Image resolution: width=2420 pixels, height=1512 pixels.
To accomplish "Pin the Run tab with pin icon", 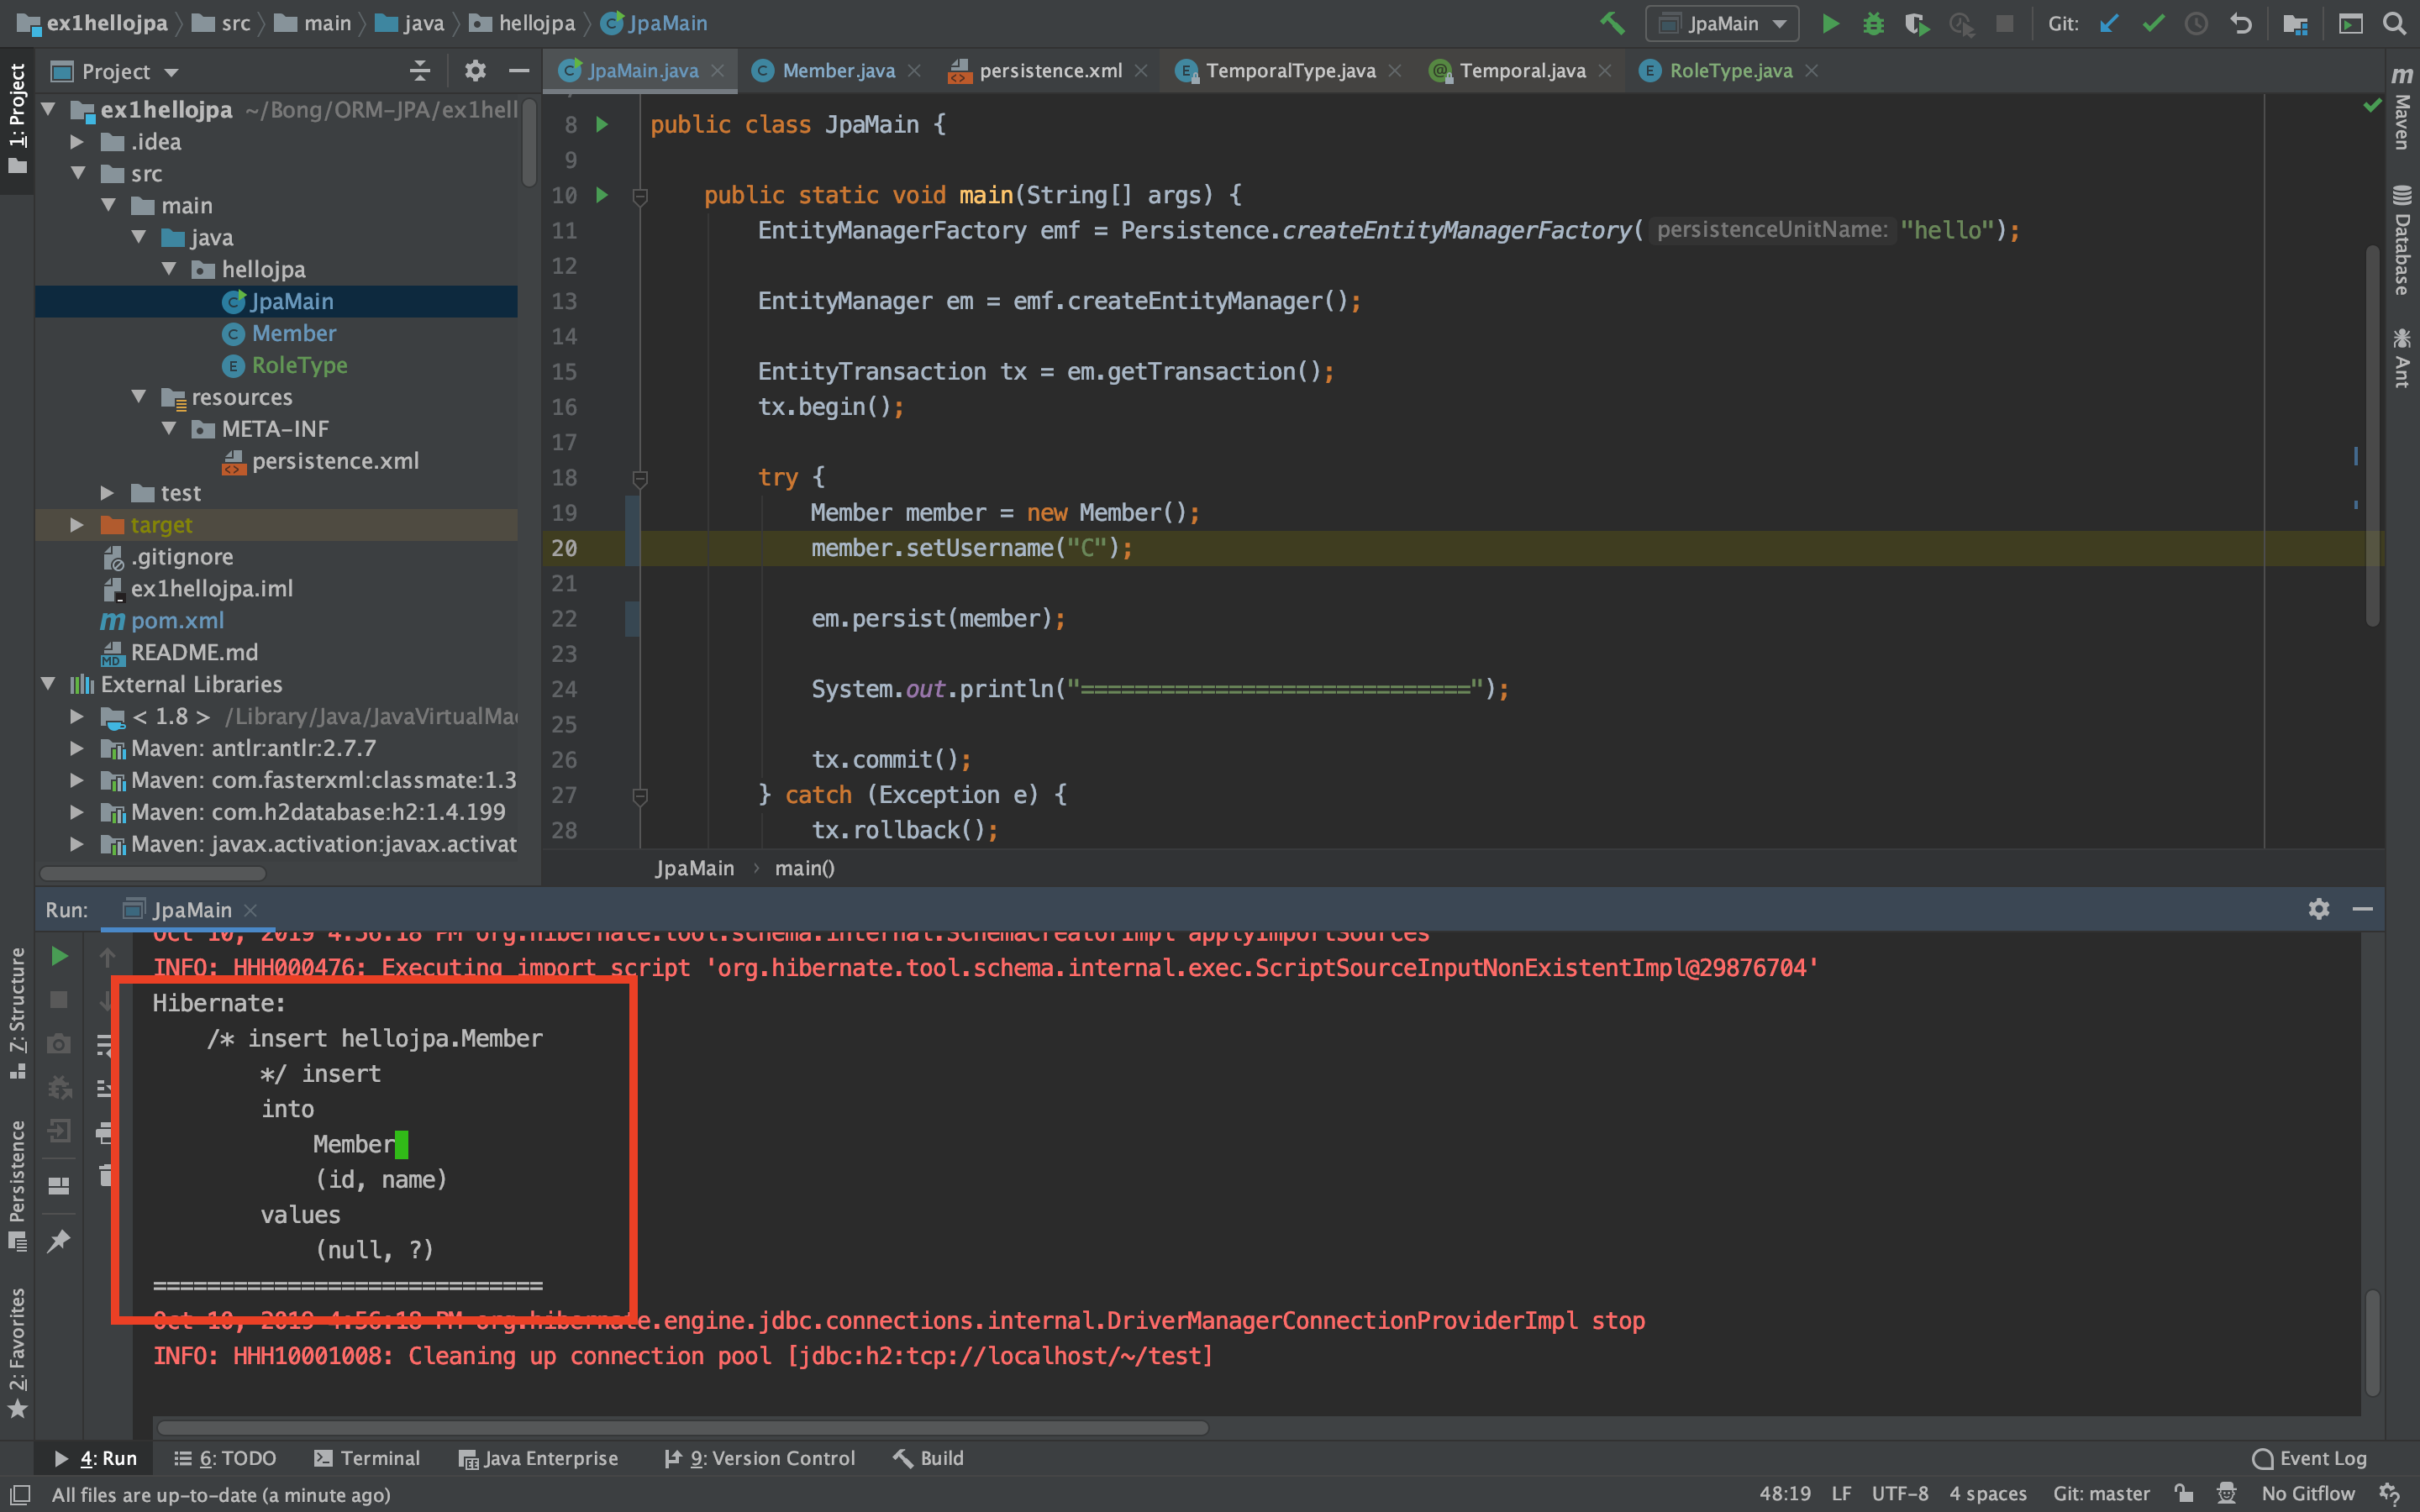I will (x=59, y=1240).
